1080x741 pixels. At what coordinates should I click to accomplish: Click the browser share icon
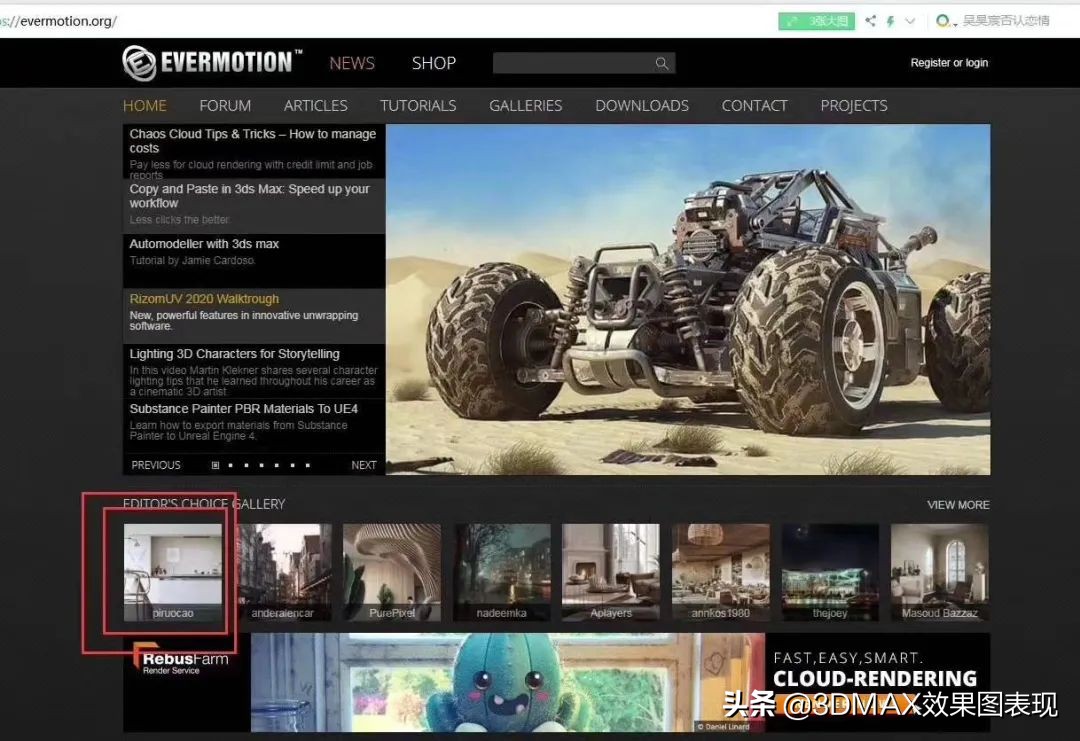pos(871,21)
